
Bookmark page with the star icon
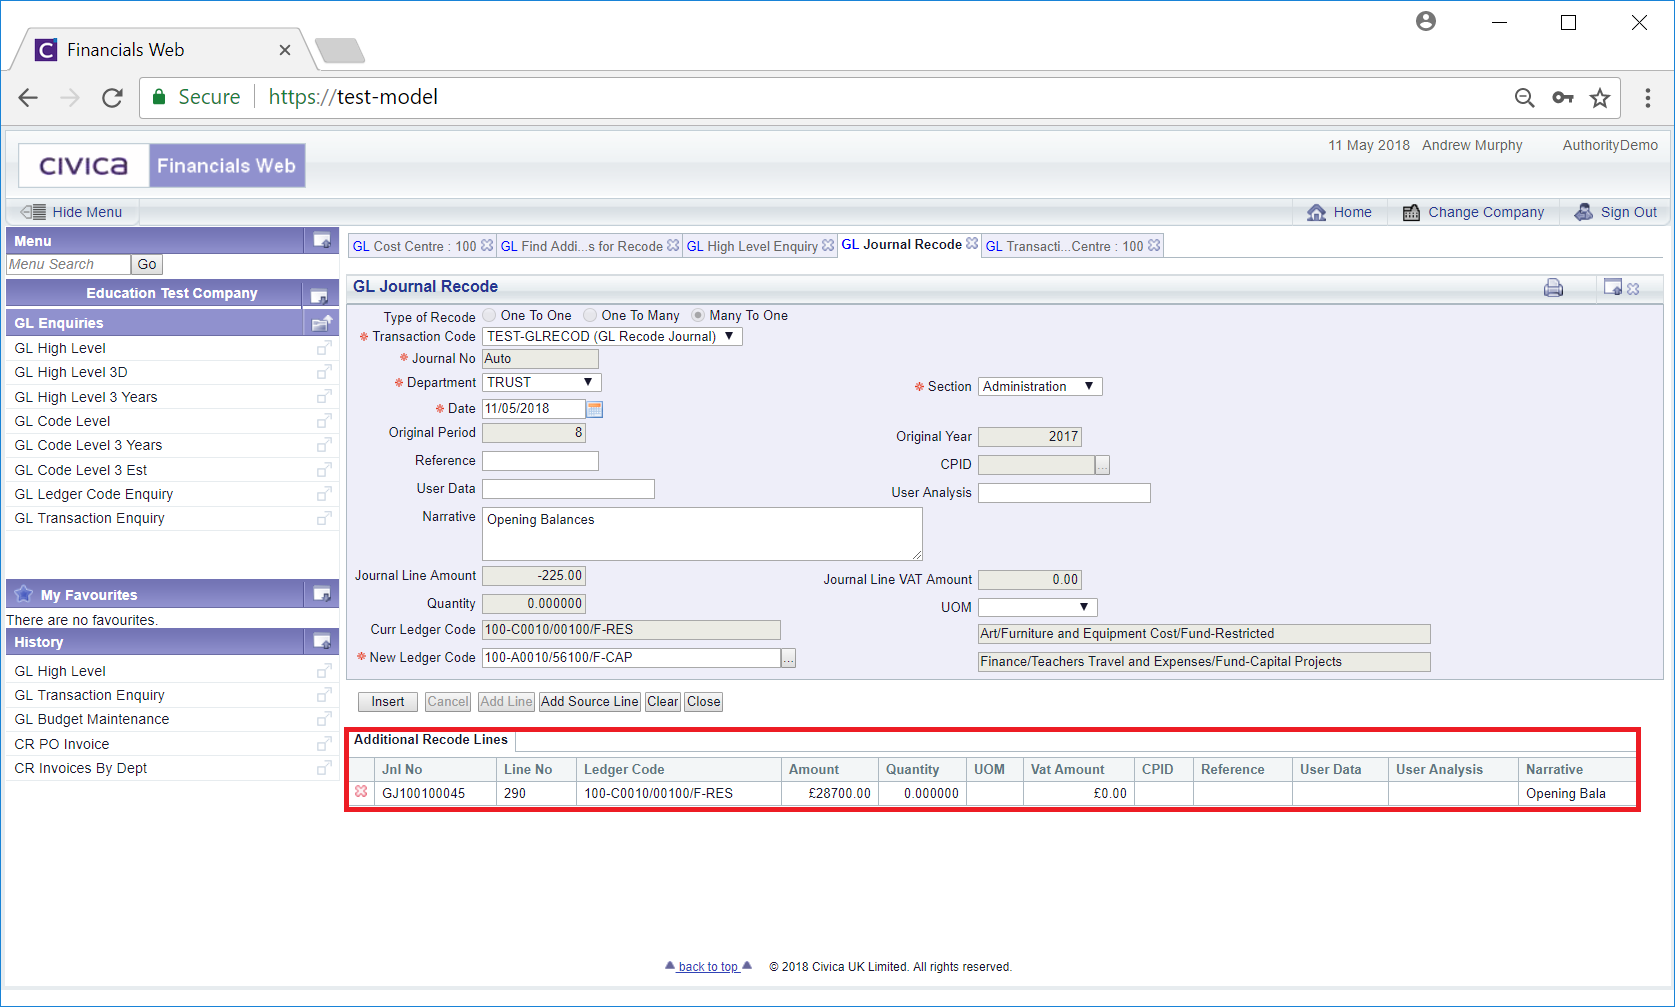(1600, 97)
